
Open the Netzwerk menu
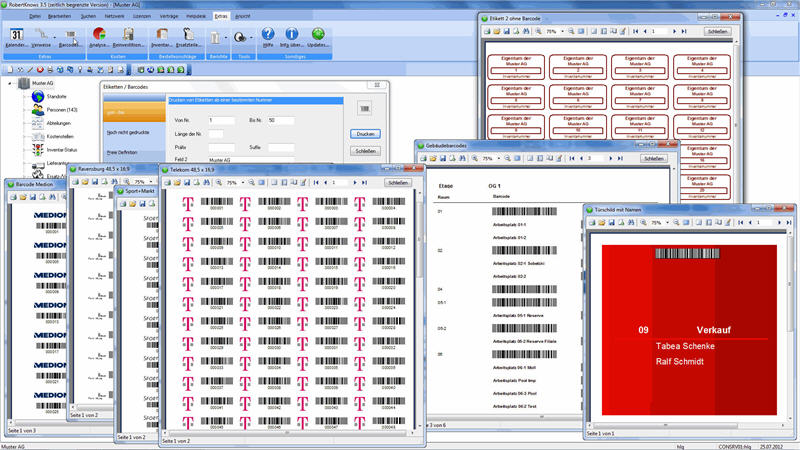pyautogui.click(x=114, y=16)
